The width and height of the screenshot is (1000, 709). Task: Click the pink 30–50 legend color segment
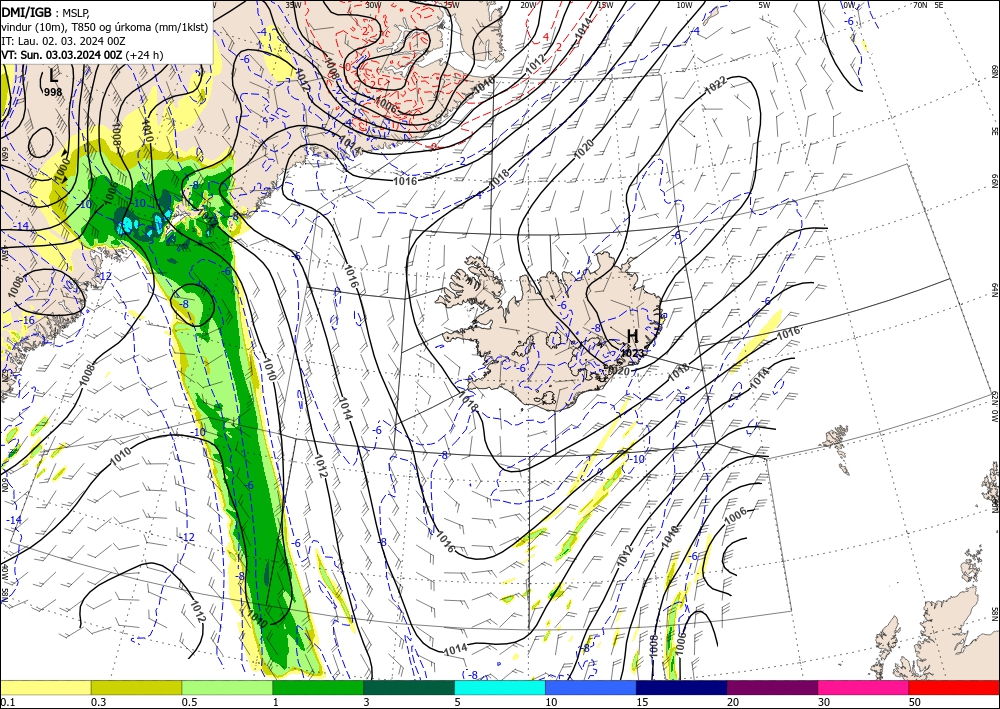click(x=864, y=687)
